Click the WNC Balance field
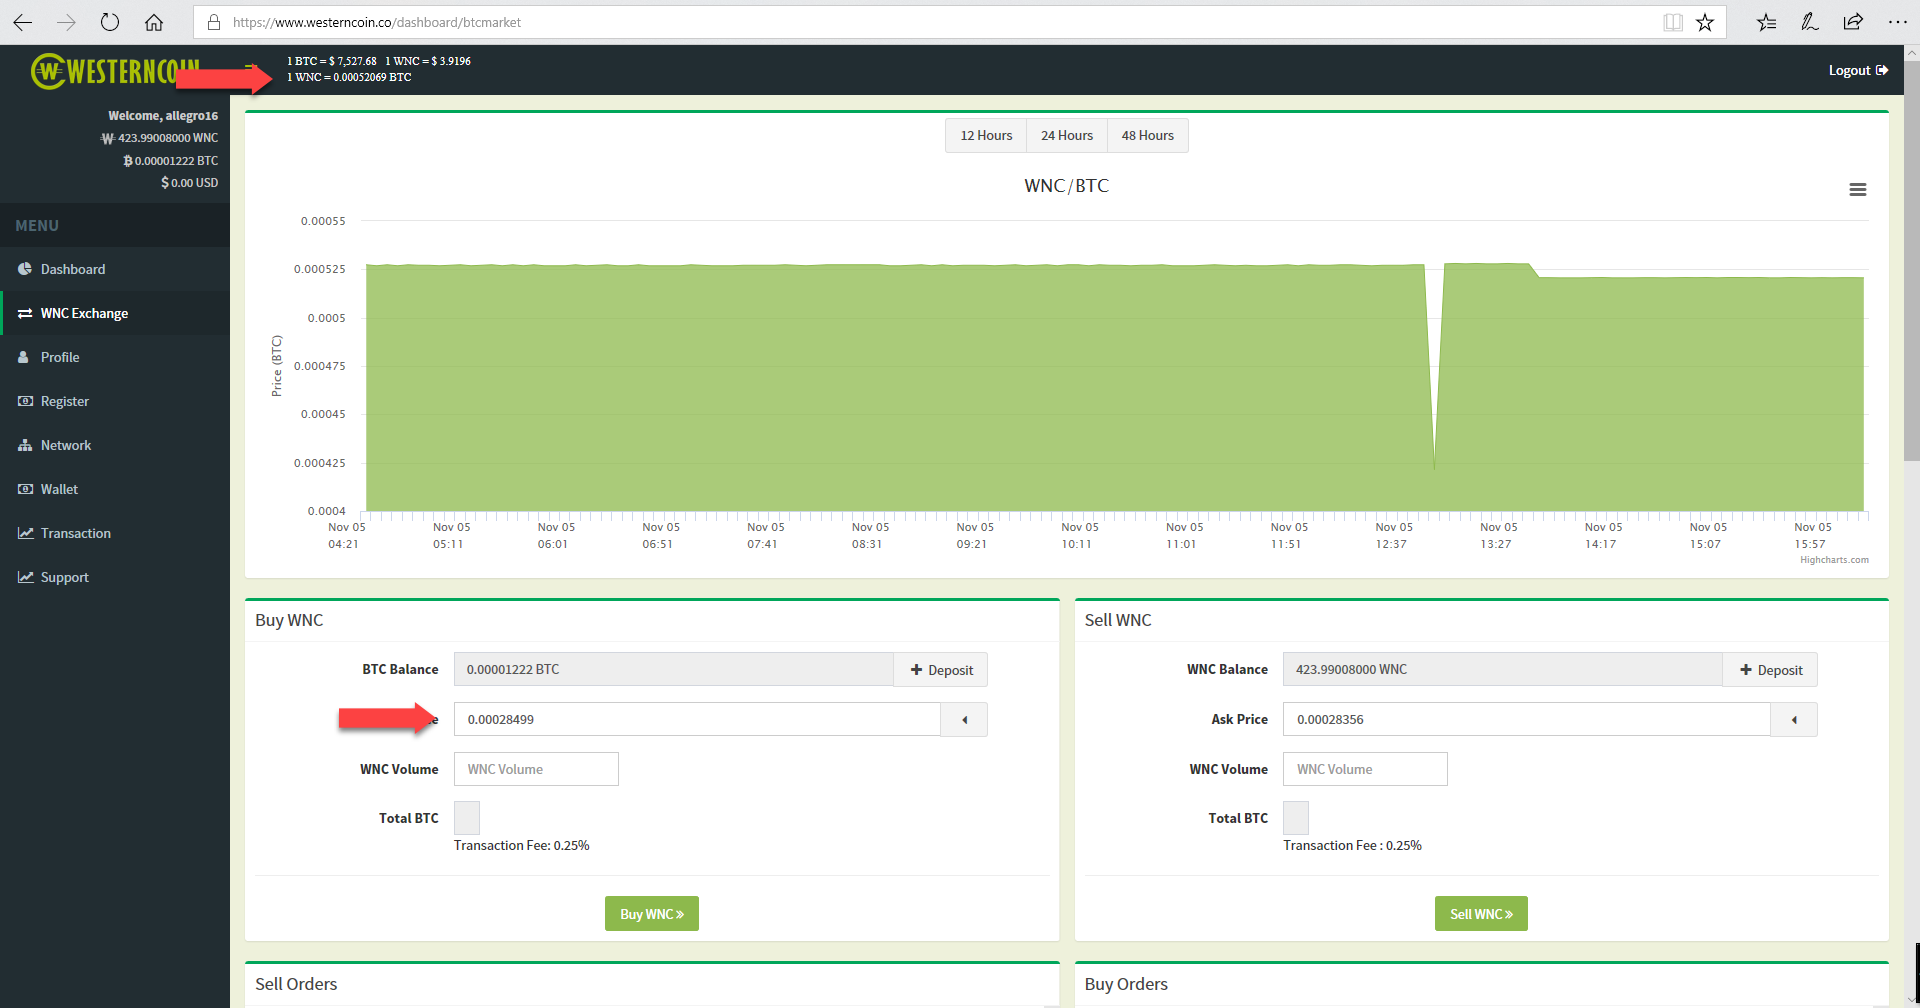1920x1008 pixels. tap(1503, 670)
